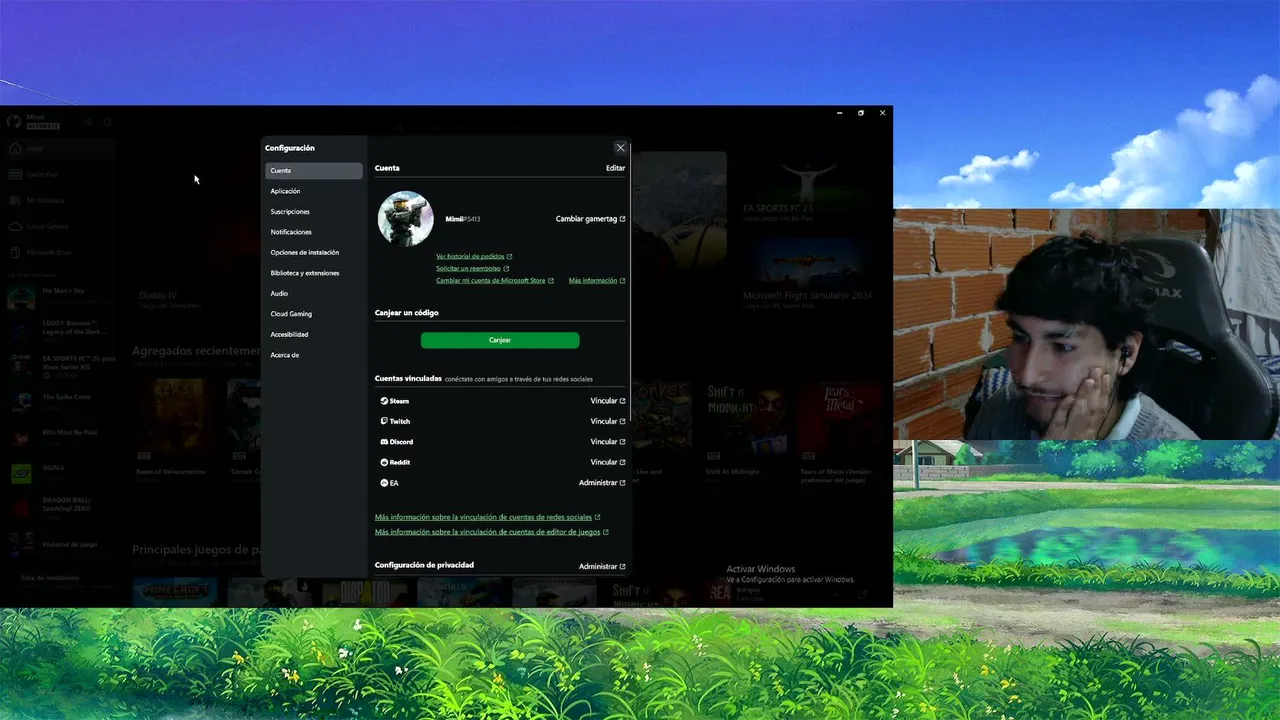
Task: Click the Inicio home icon in Xbox sidebar
Action: pyautogui.click(x=14, y=149)
